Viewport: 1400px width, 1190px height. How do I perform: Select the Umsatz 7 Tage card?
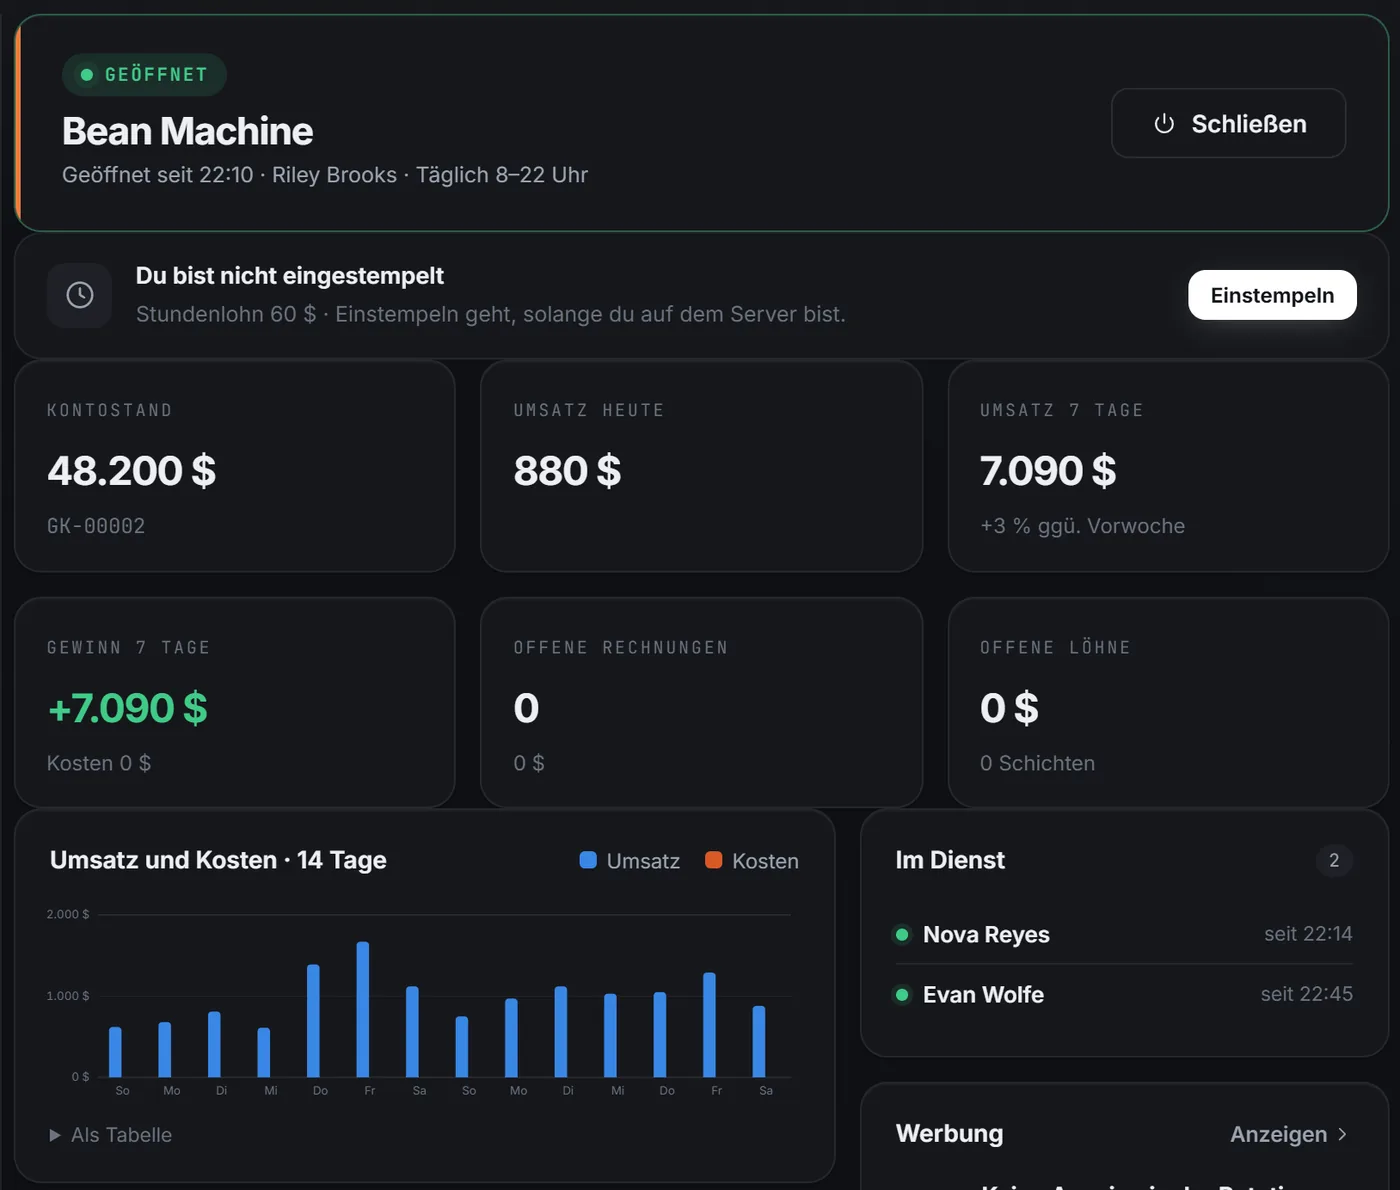pos(1168,466)
